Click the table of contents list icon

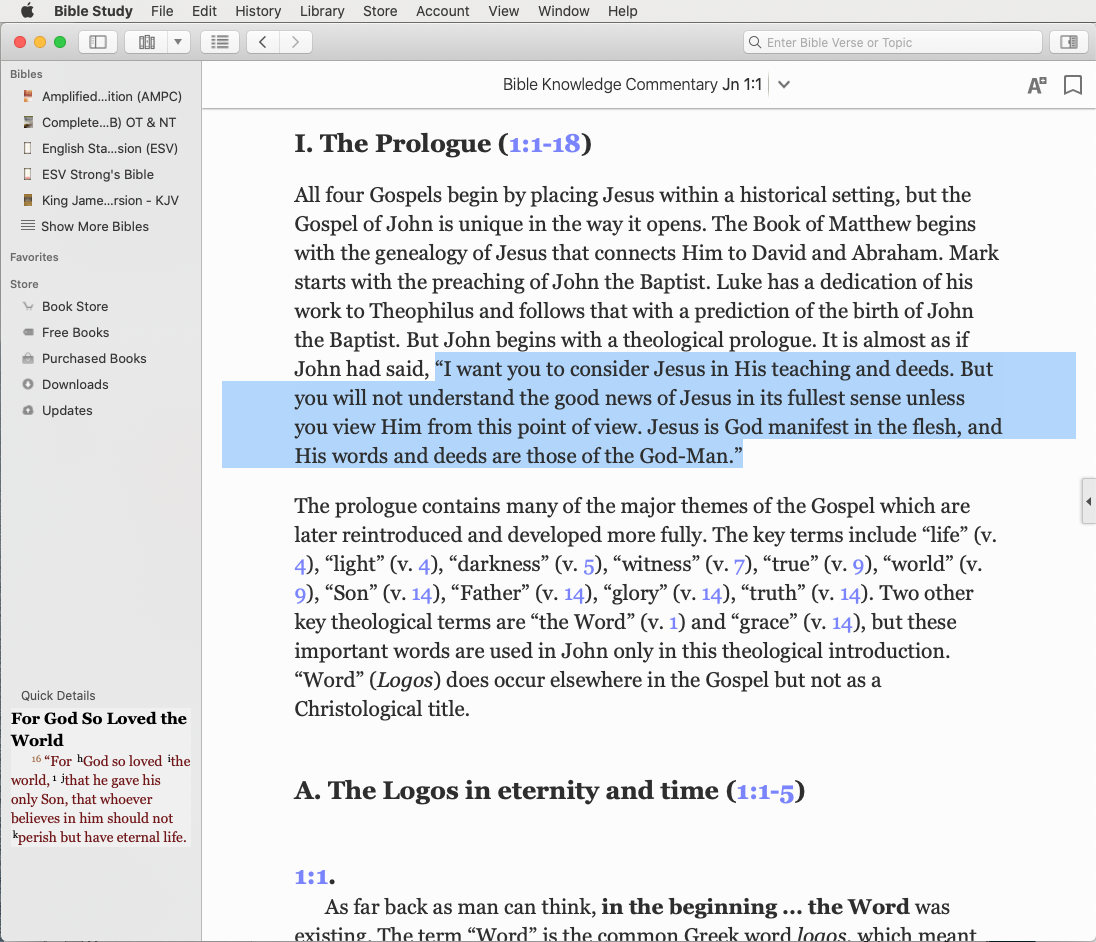(220, 42)
